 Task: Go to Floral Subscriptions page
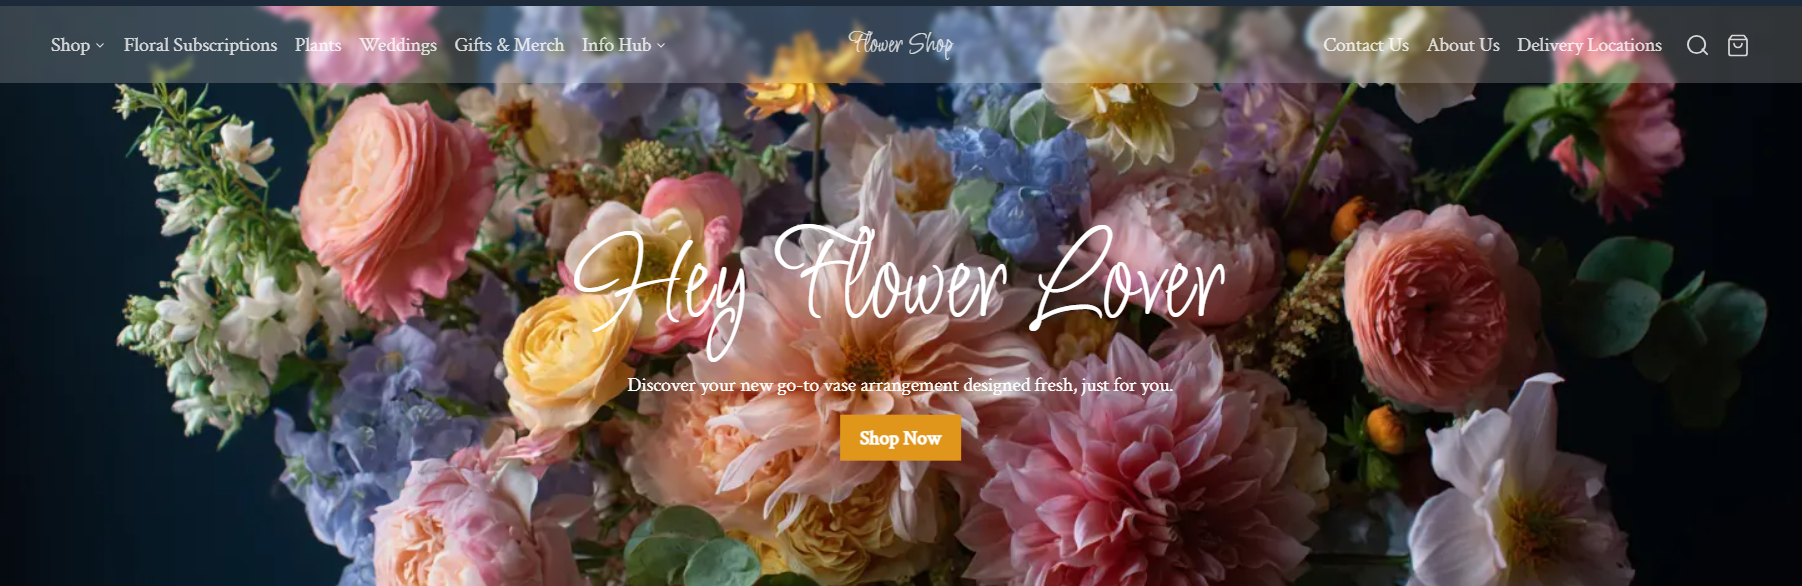200,45
